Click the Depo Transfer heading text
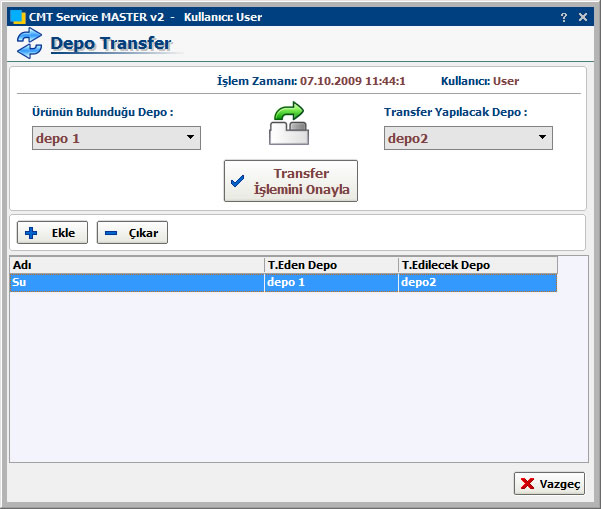Viewport: 601px width, 509px height. pos(110,44)
